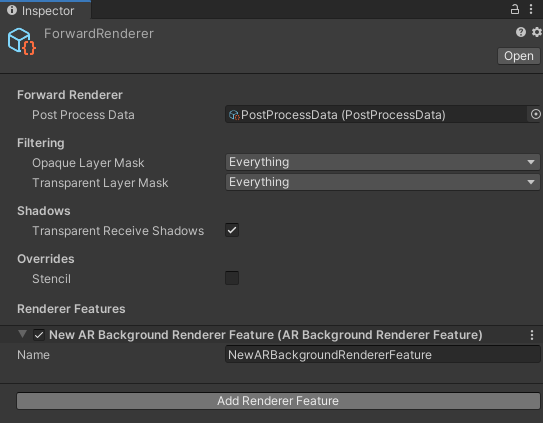The width and height of the screenshot is (543, 423).
Task: Click the Post Process Data object picker circle
Action: pyautogui.click(x=535, y=114)
